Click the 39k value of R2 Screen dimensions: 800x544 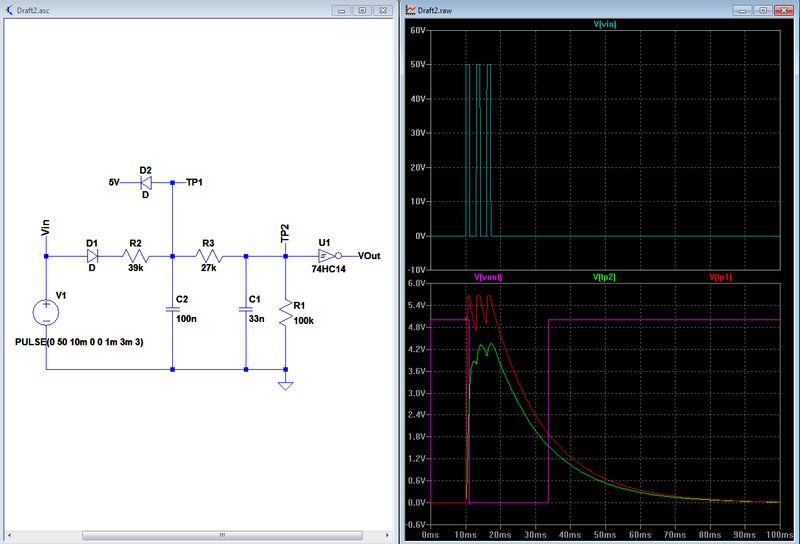135,268
